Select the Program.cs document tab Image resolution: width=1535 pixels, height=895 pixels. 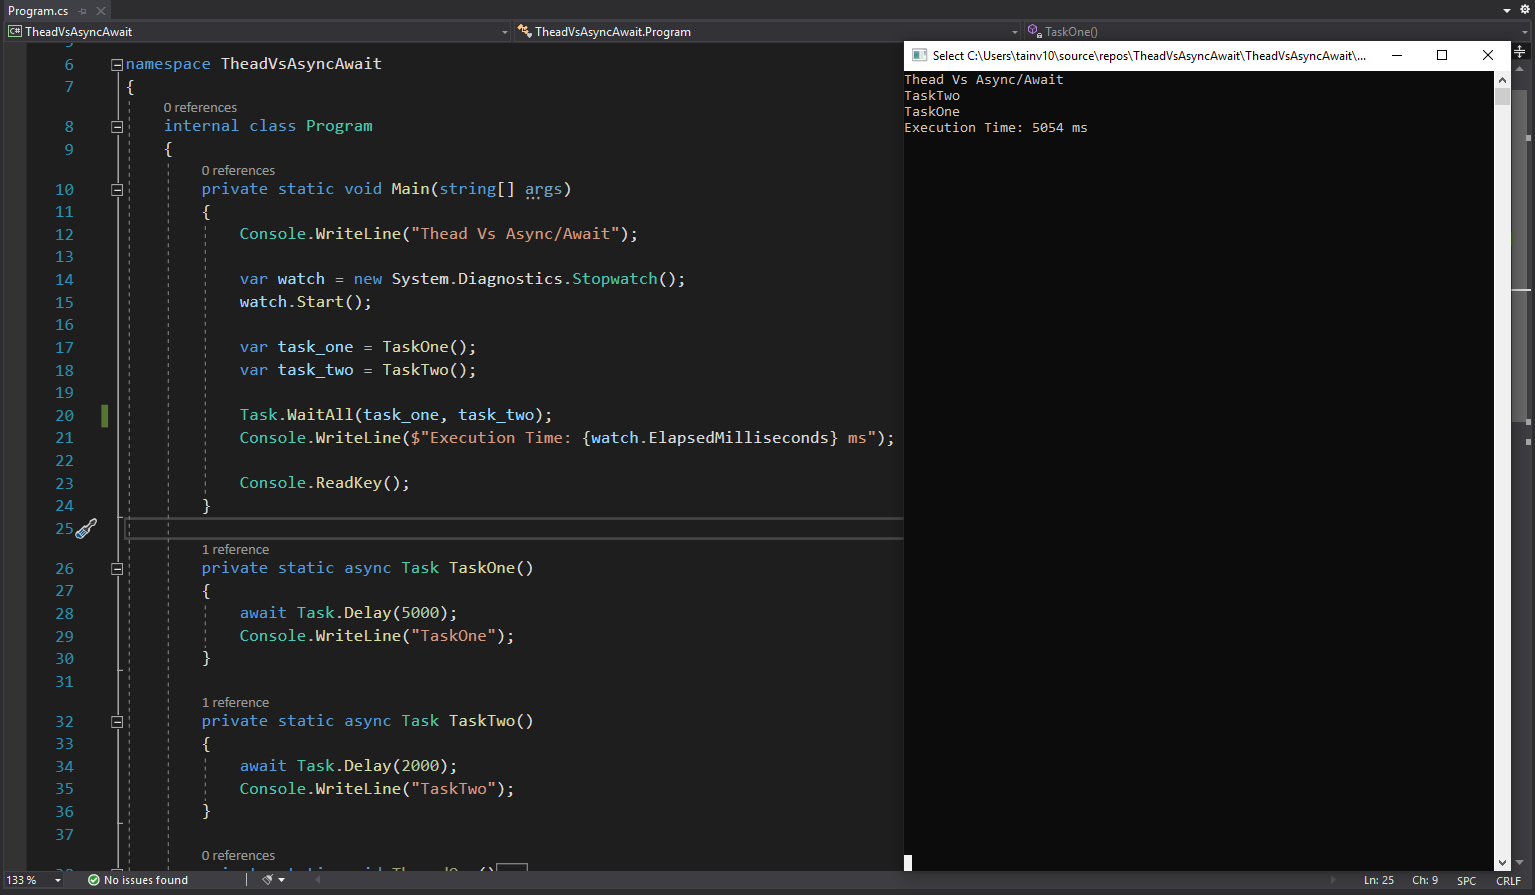tap(38, 11)
